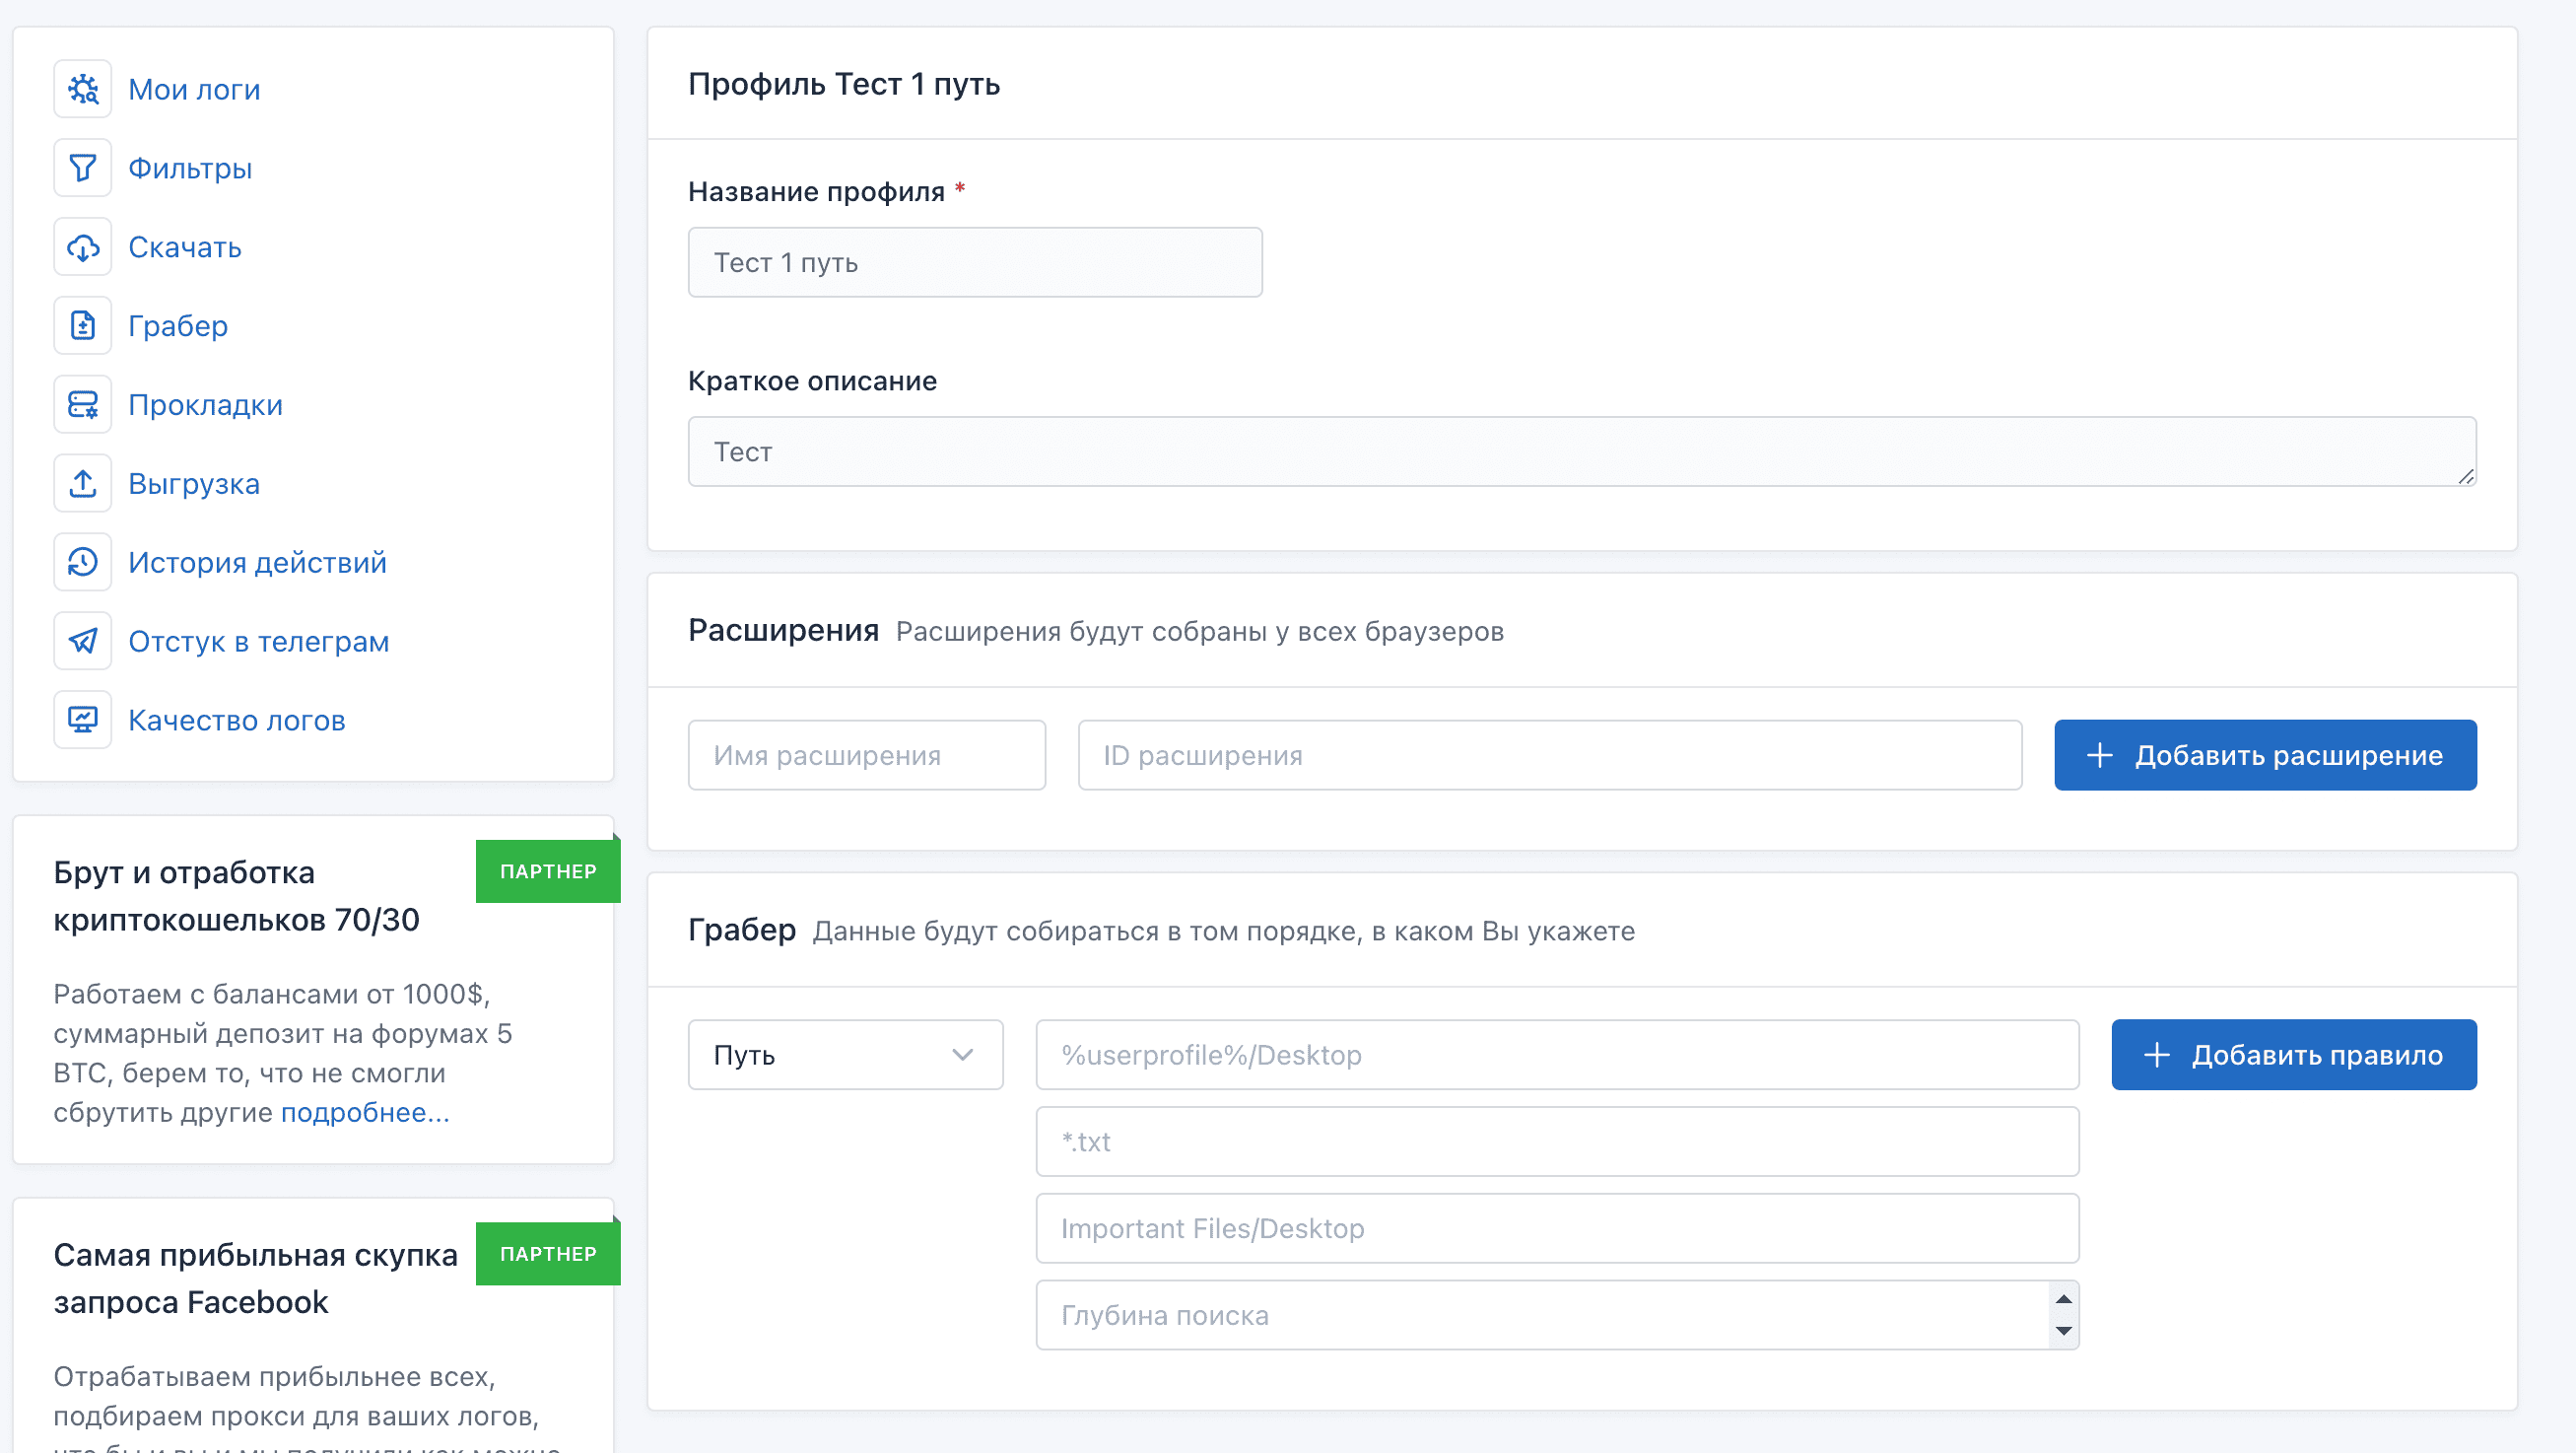Click the server icon for Прокладки
2576x1453 pixels.
(83, 405)
